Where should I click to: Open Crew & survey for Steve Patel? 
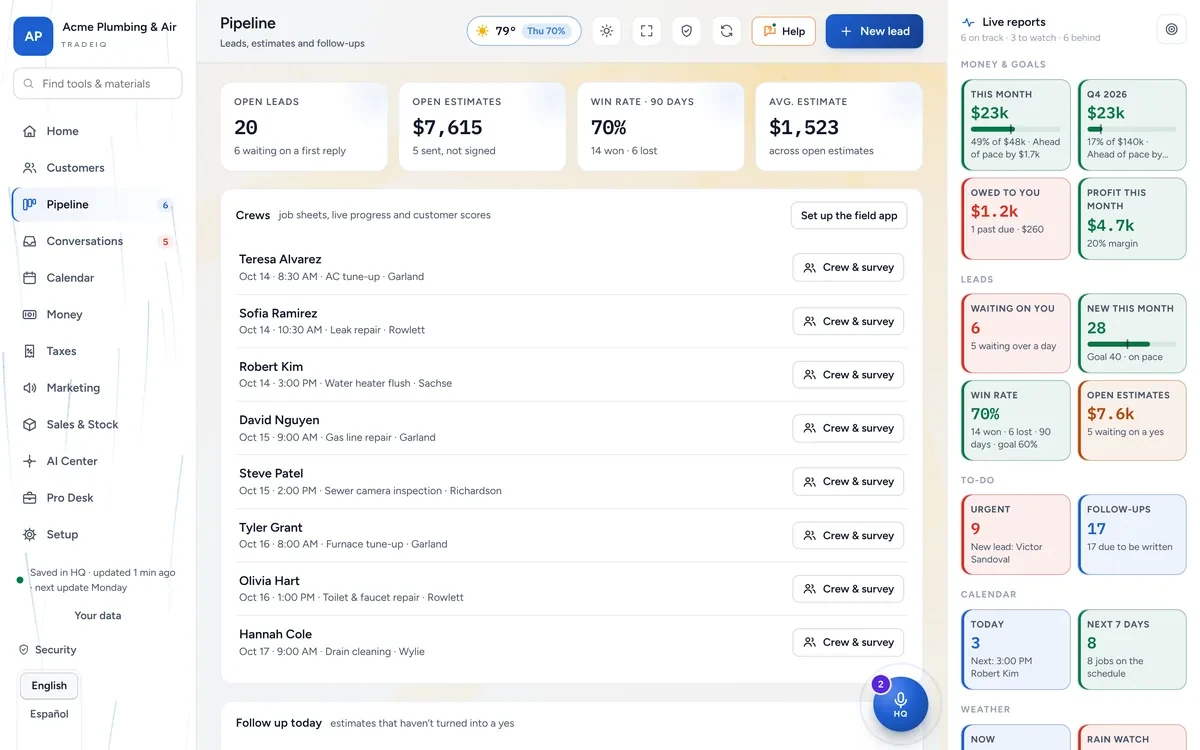pos(848,482)
